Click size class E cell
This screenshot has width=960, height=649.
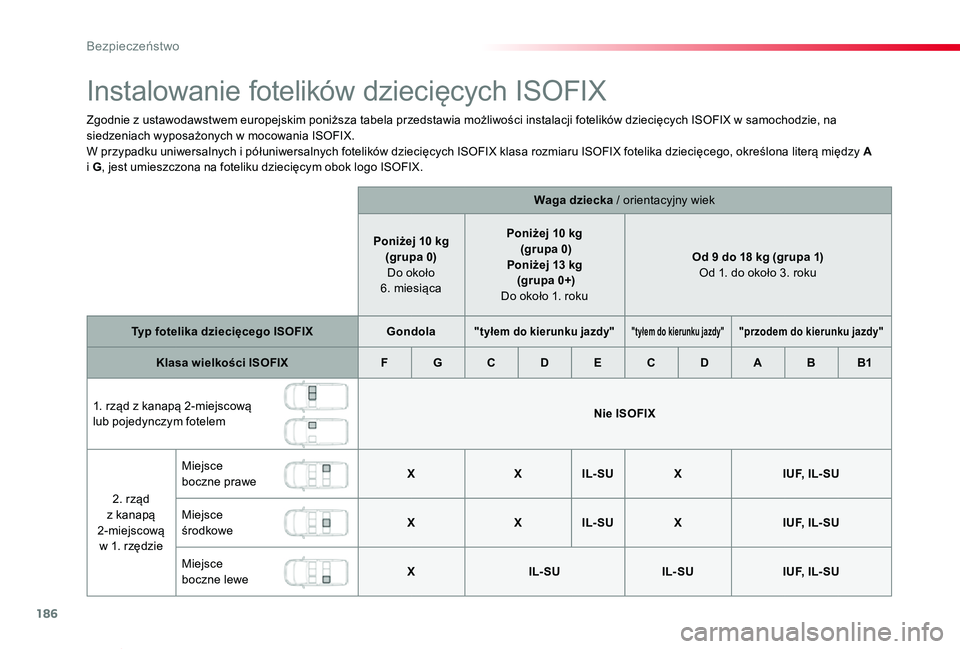[598, 362]
